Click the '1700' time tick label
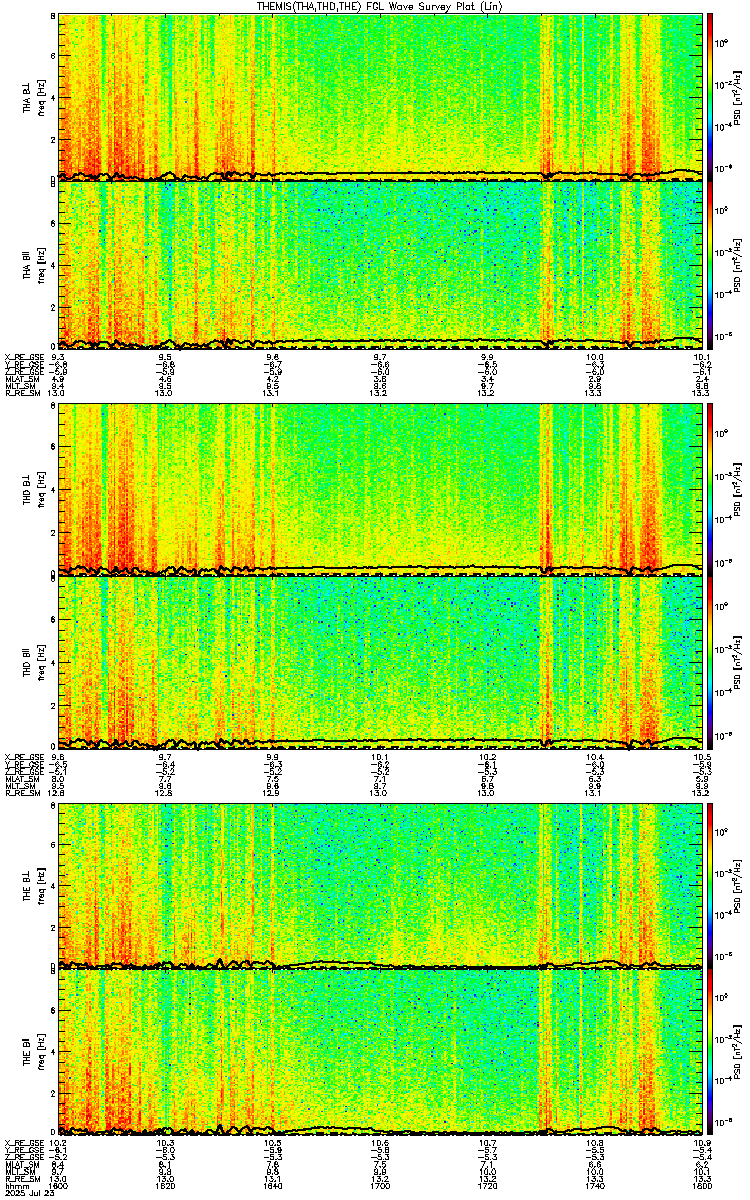The image size is (750, 1200). click(x=380, y=1185)
